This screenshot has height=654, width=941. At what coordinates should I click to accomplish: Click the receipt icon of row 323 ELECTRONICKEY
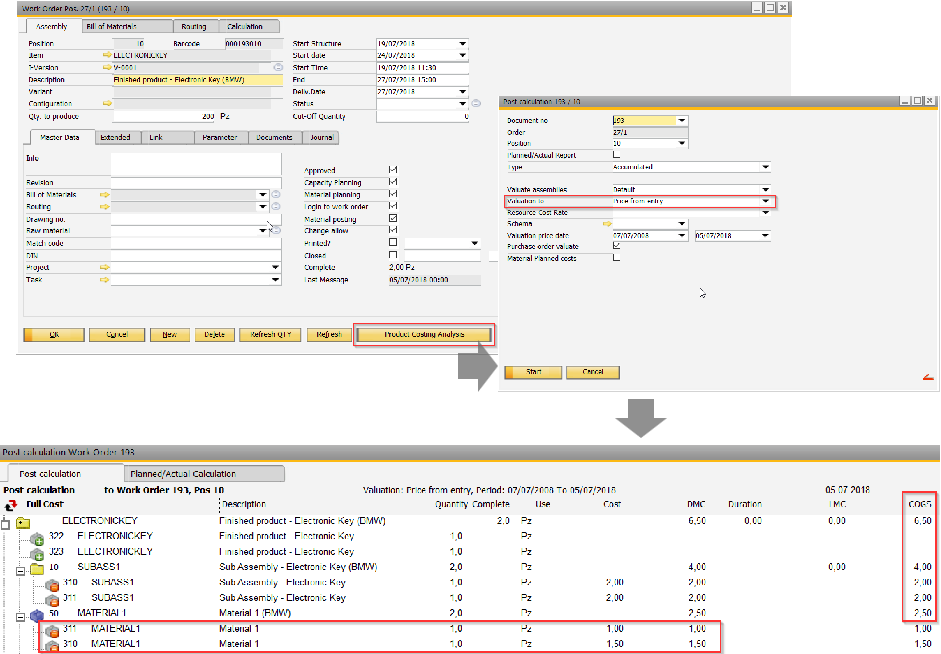click(x=37, y=553)
